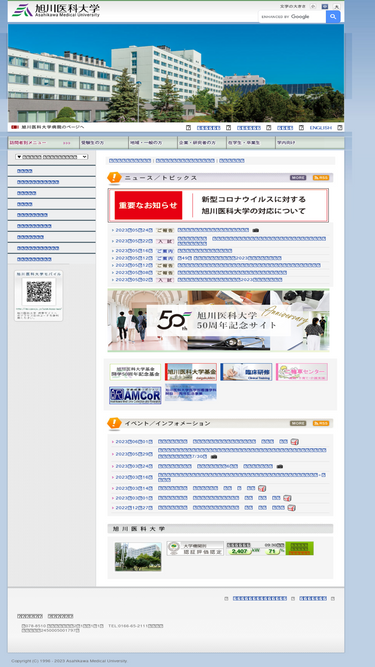The height and width of the screenshot is (667, 375).
Task: Open 2023/05/08 news headline link
Action: [232, 273]
